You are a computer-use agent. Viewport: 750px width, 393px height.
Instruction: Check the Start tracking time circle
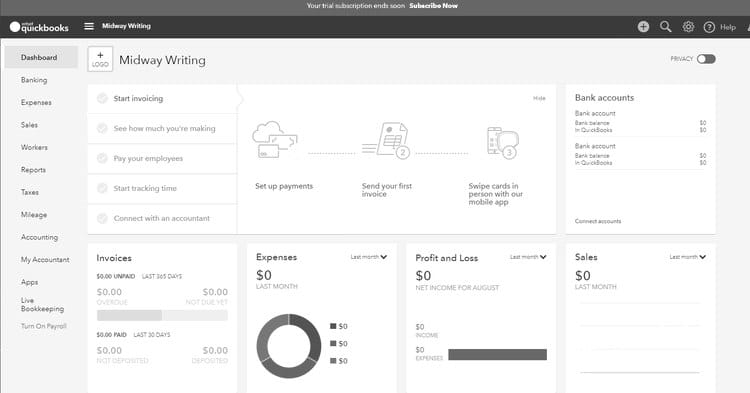102,188
